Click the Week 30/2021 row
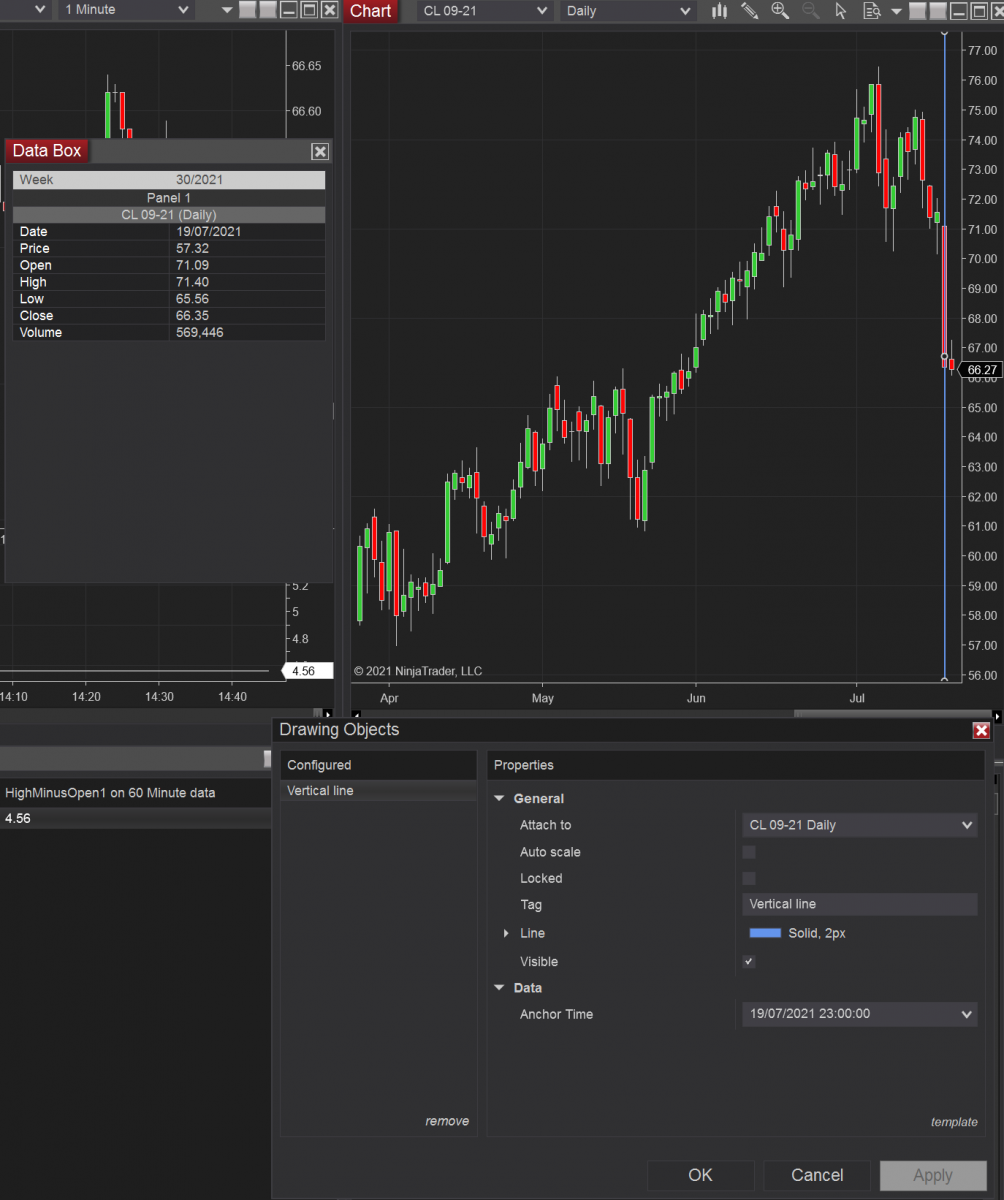This screenshot has width=1004, height=1200. (169, 180)
